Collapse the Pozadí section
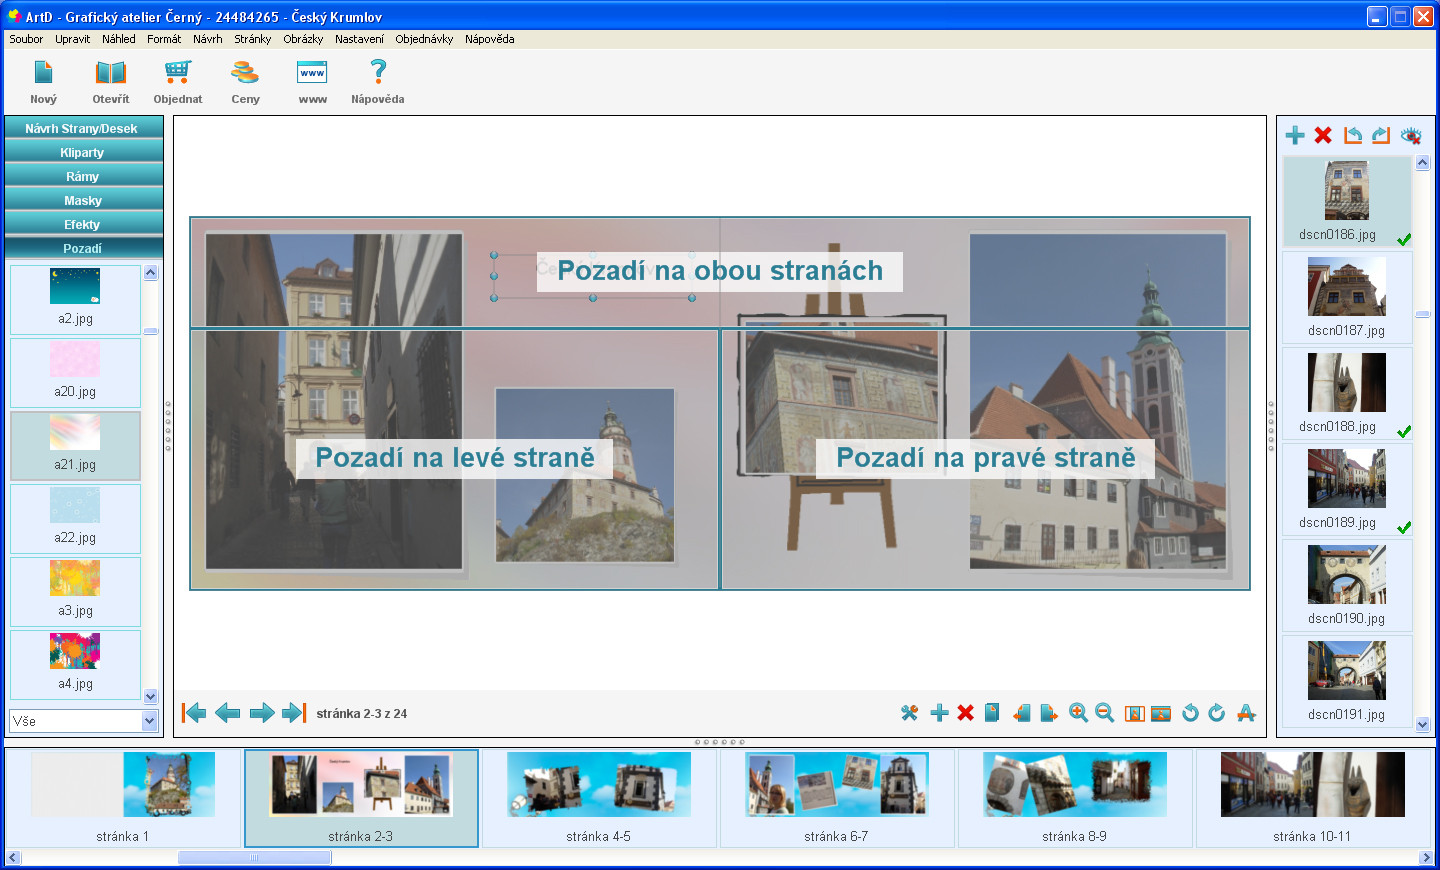Screen dimensions: 1440x870 (83, 248)
